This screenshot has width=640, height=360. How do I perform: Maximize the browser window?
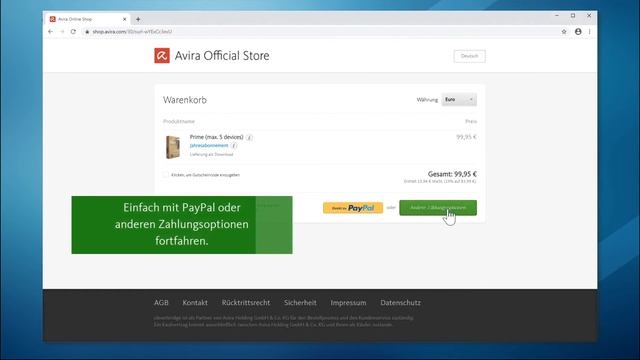pos(573,16)
